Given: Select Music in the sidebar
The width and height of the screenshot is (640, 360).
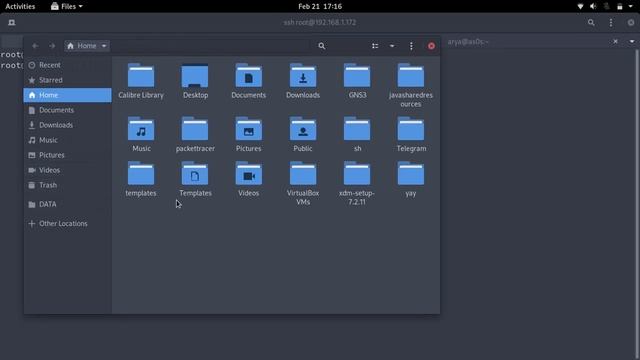Looking at the screenshot, I should point(67,140).
